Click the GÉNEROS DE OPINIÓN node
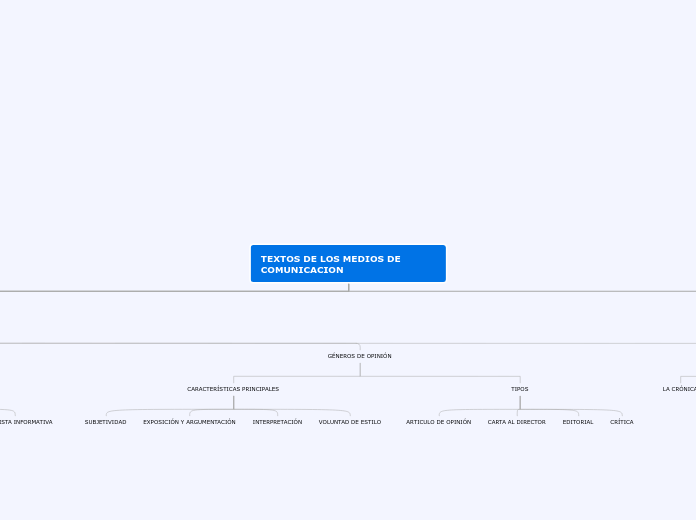The image size is (696, 520). click(x=360, y=356)
